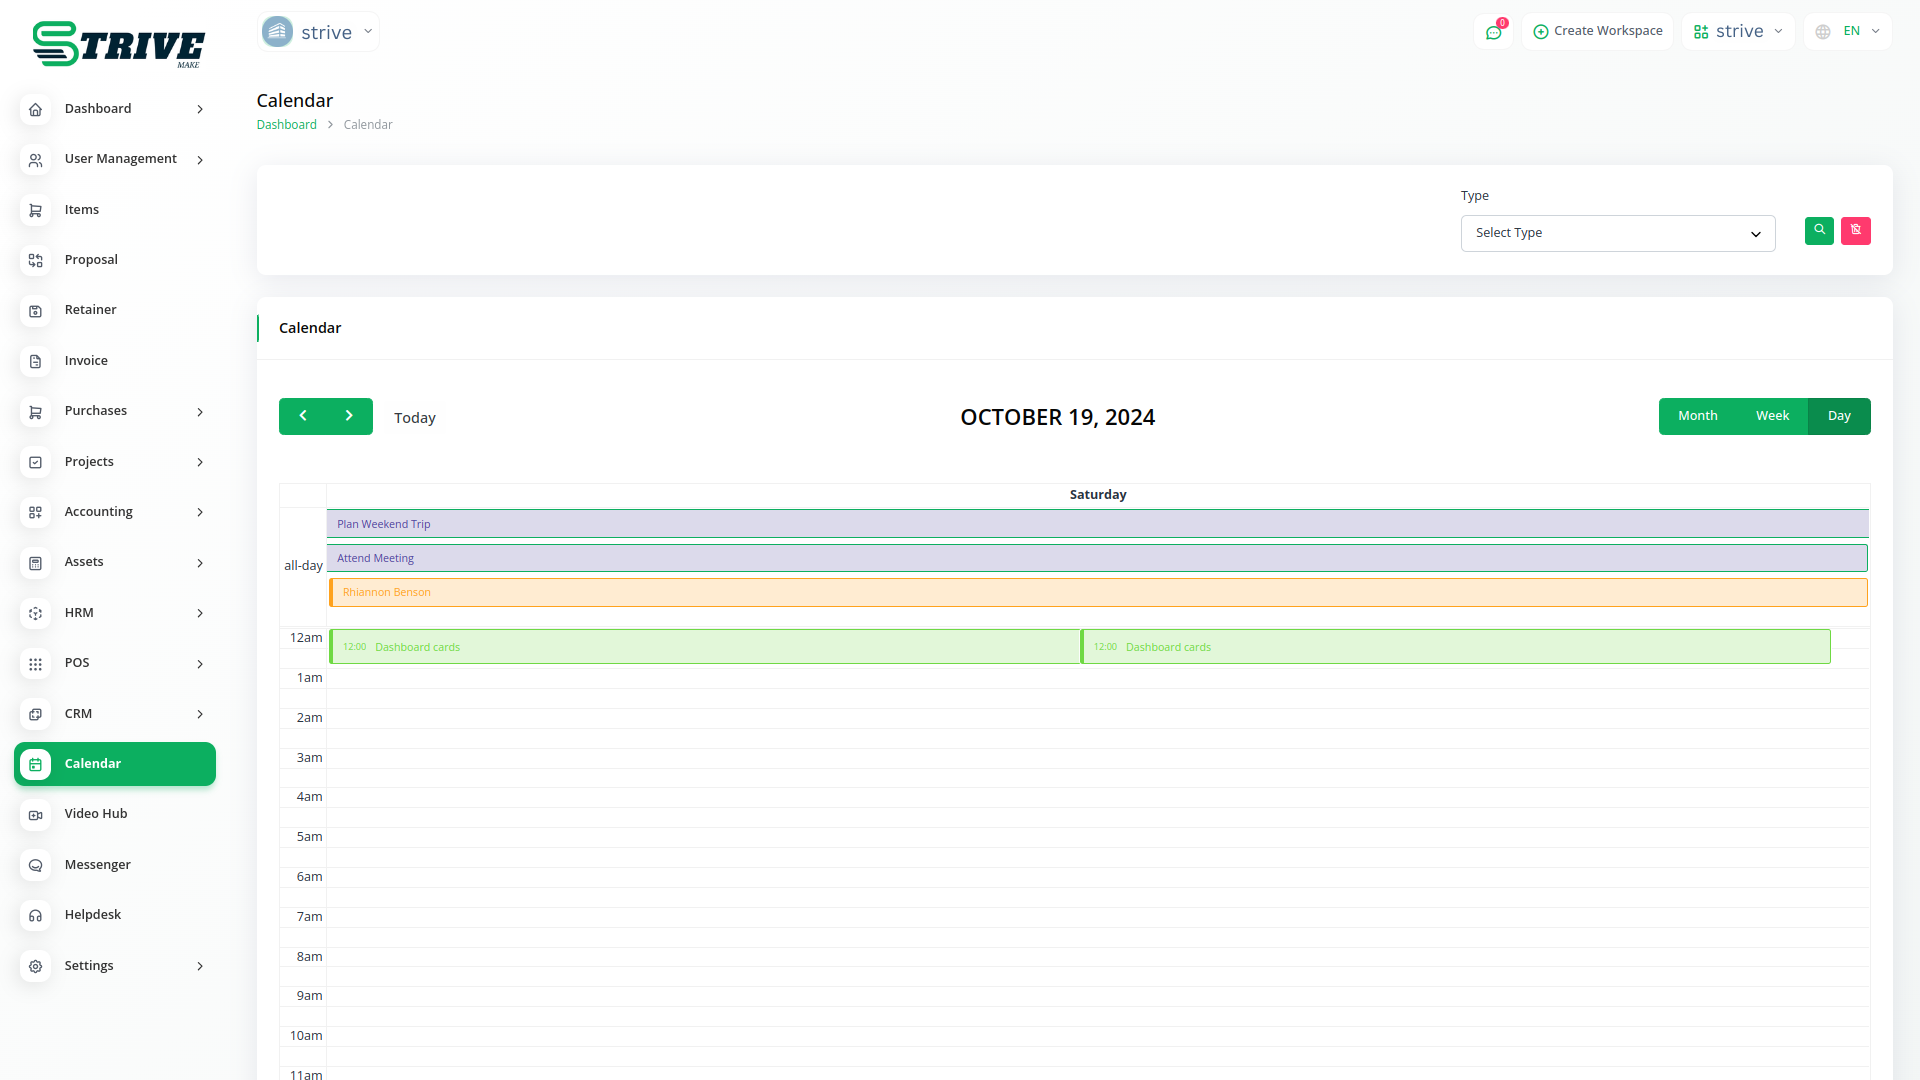Viewport: 1920px width, 1080px height.
Task: Expand the Accounting menu chevron
Action: tap(200, 512)
